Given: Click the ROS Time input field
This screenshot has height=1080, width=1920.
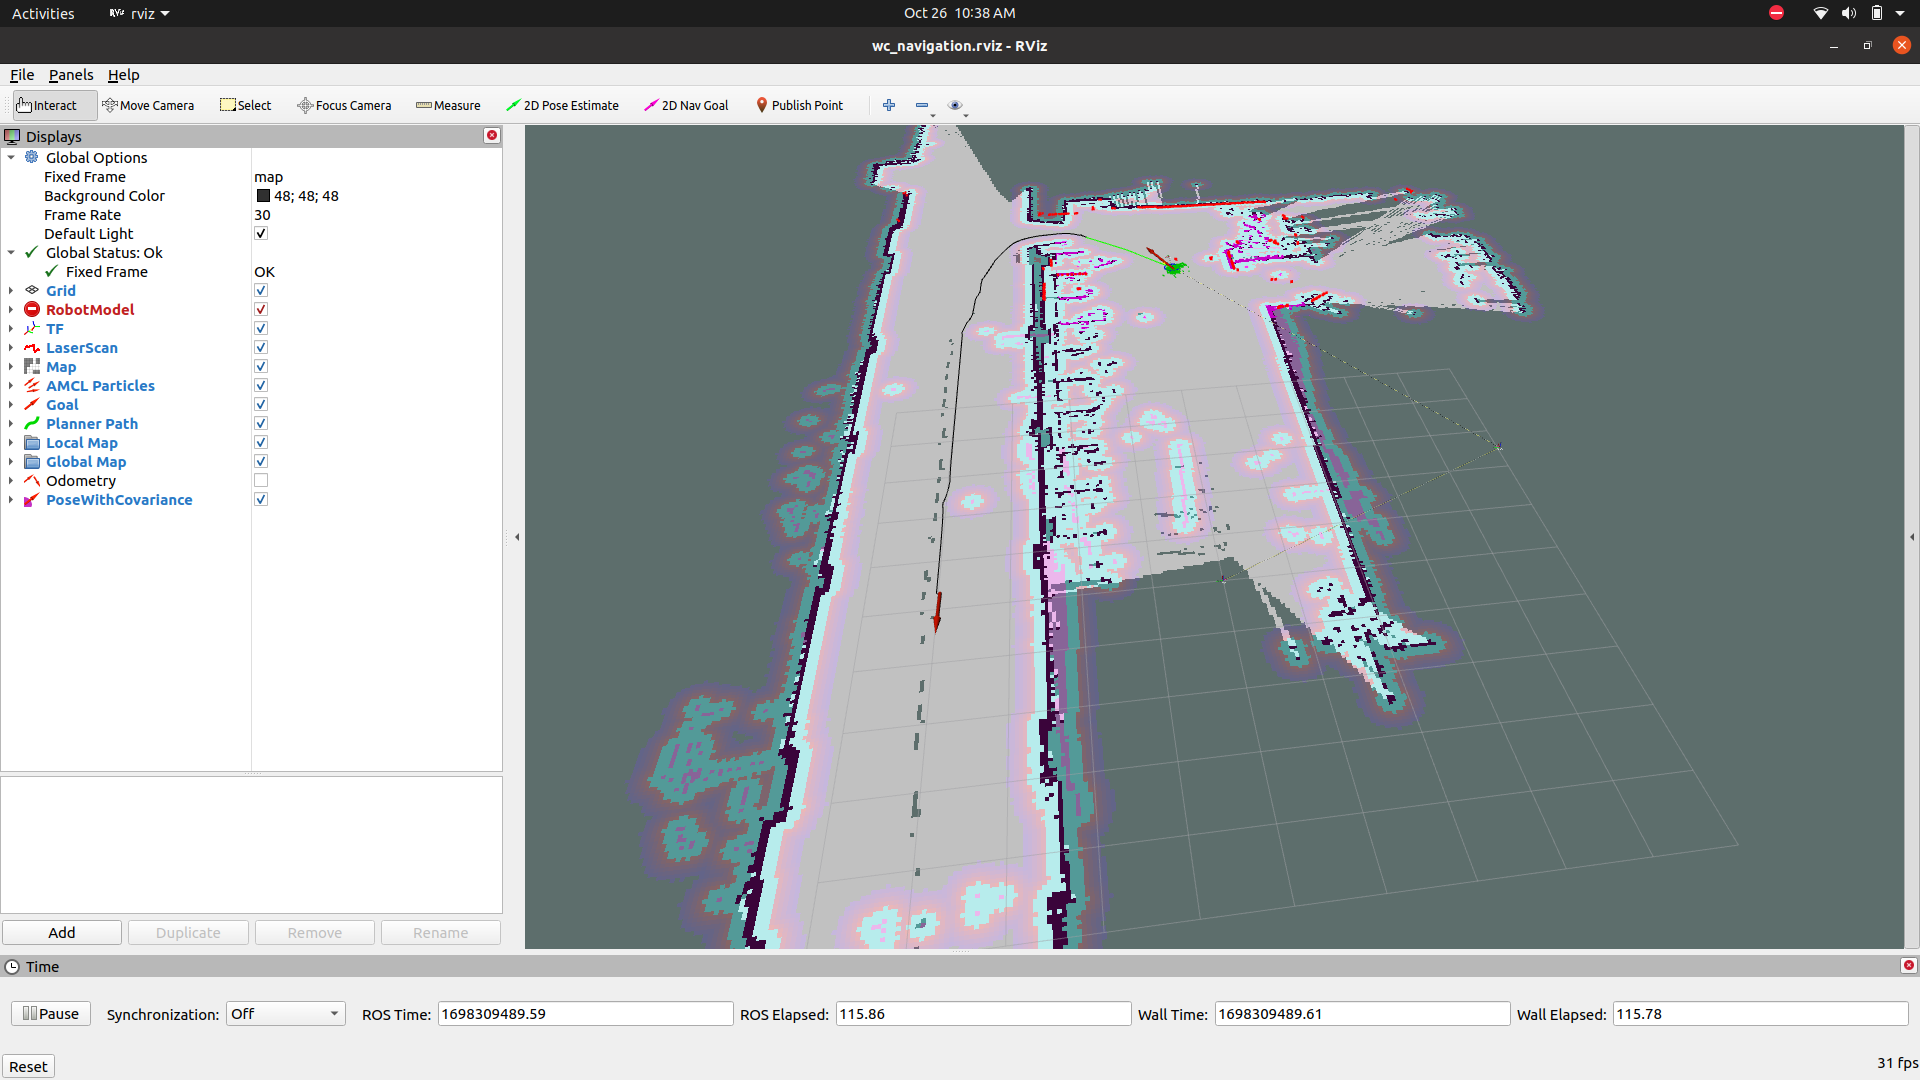Looking at the screenshot, I should click(x=585, y=1013).
